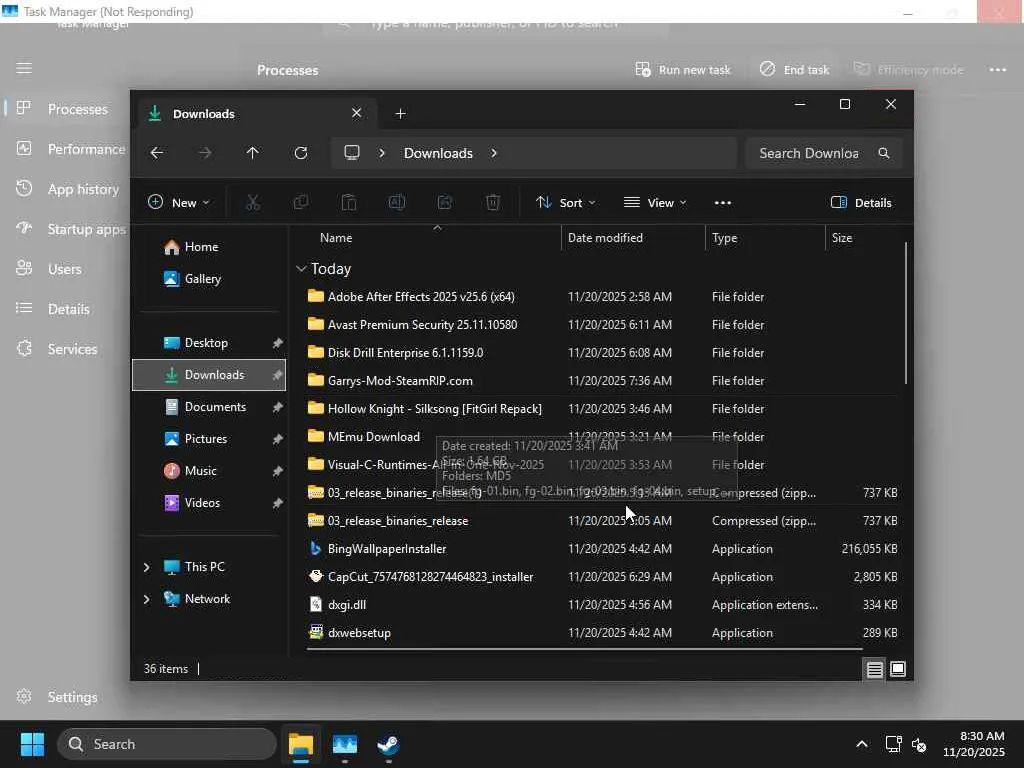Expand This PC in navigation pane
1024x768 pixels.
146,567
